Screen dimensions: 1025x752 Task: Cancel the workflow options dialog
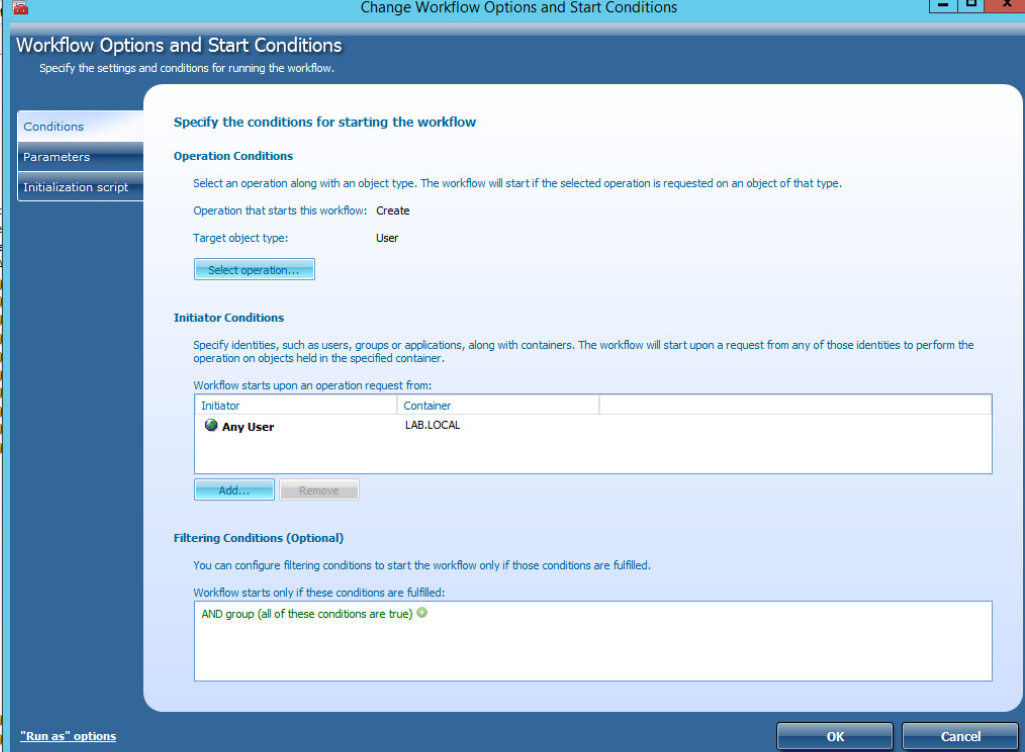(960, 736)
